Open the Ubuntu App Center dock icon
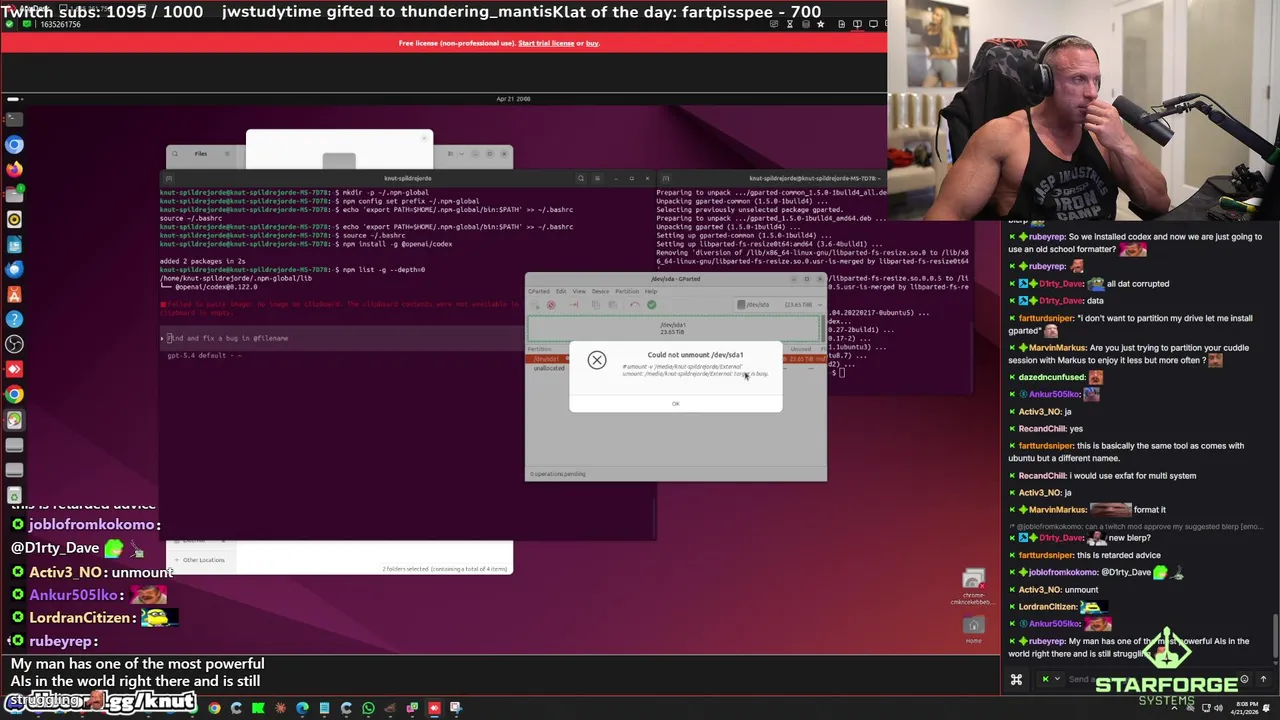Screen dimensions: 1280x720 click(x=14, y=295)
